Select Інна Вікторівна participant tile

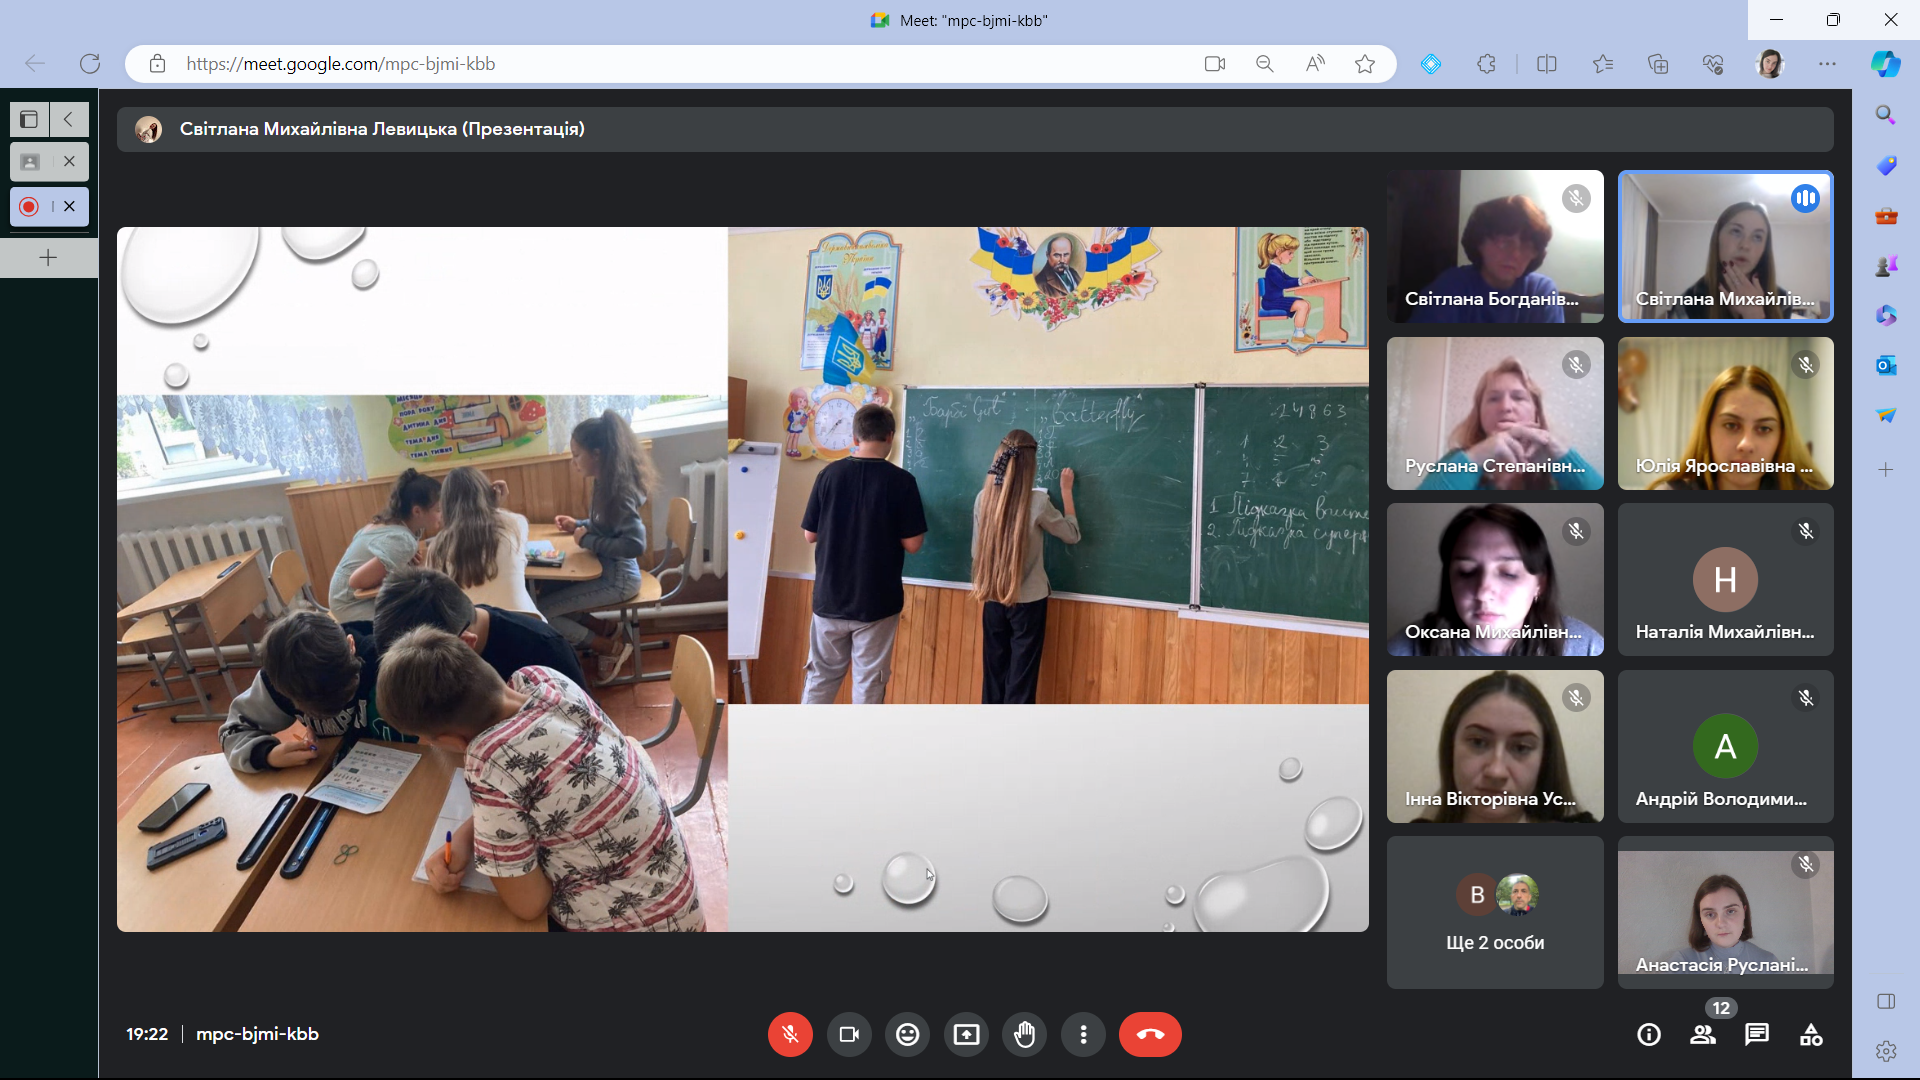(1495, 747)
